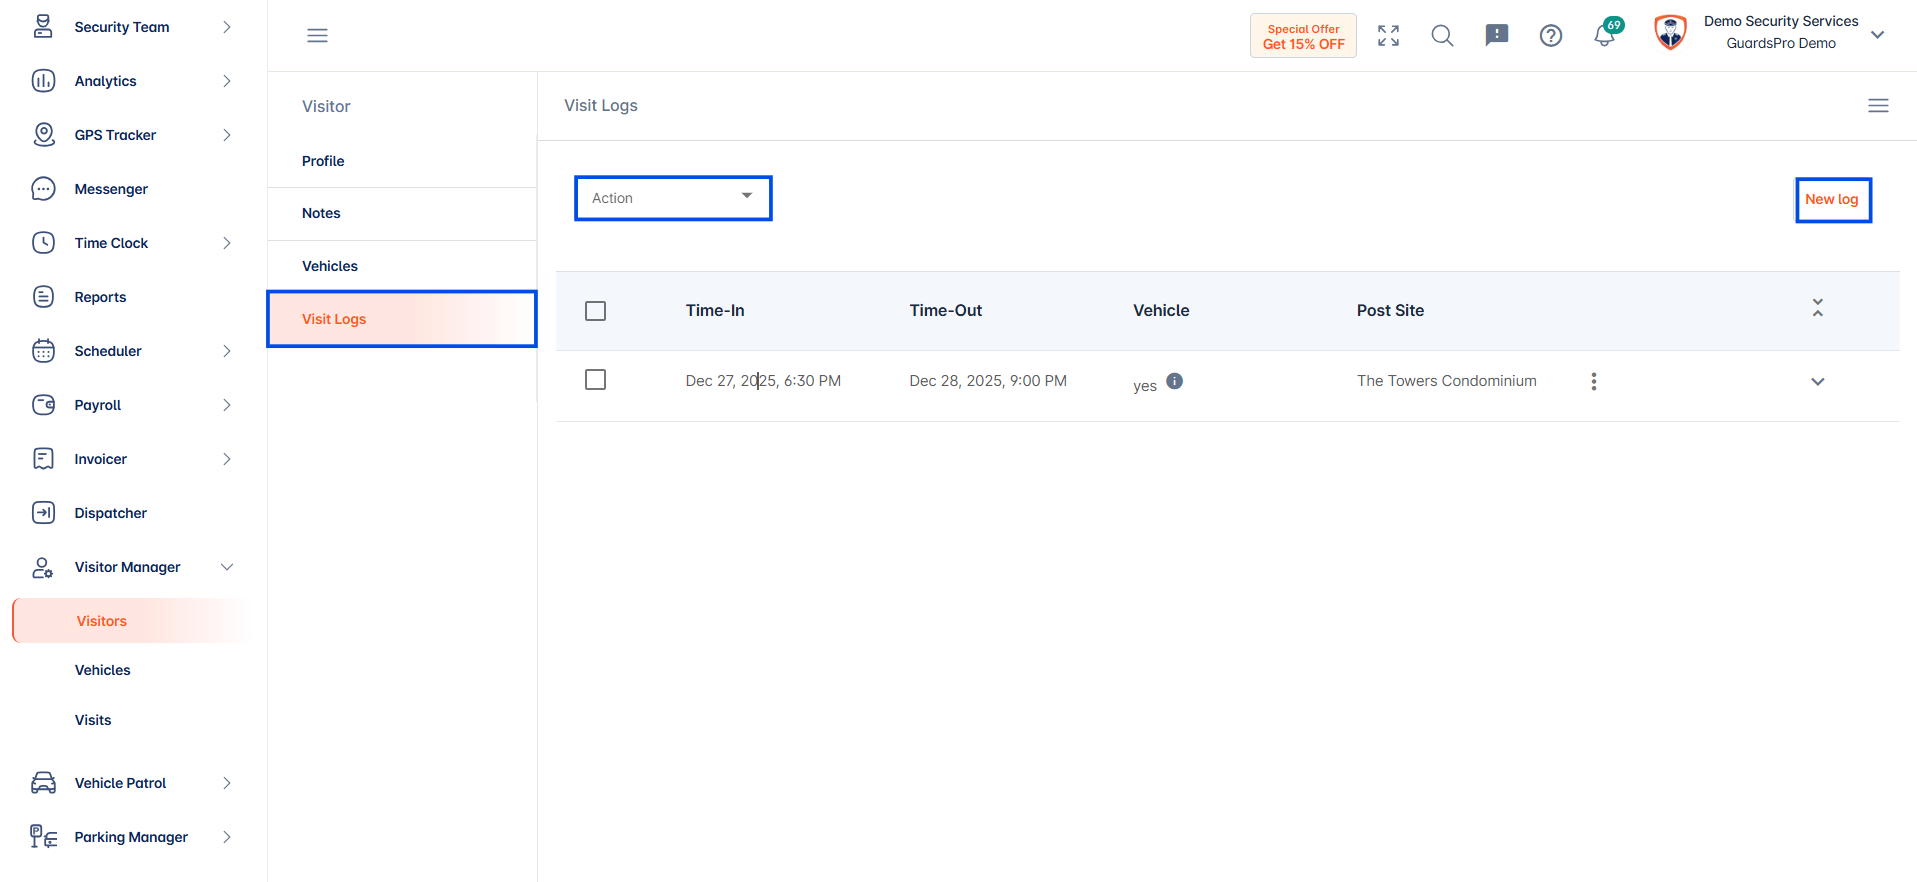Open the visitor Notes tab
1917x882 pixels.
(402, 213)
